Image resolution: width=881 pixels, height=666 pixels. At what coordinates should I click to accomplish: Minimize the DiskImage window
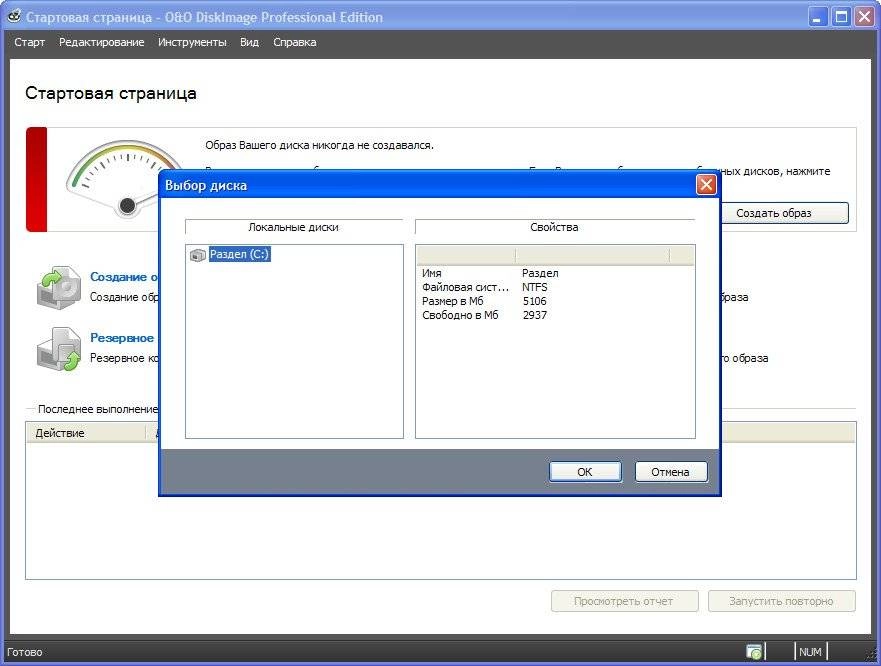(817, 17)
